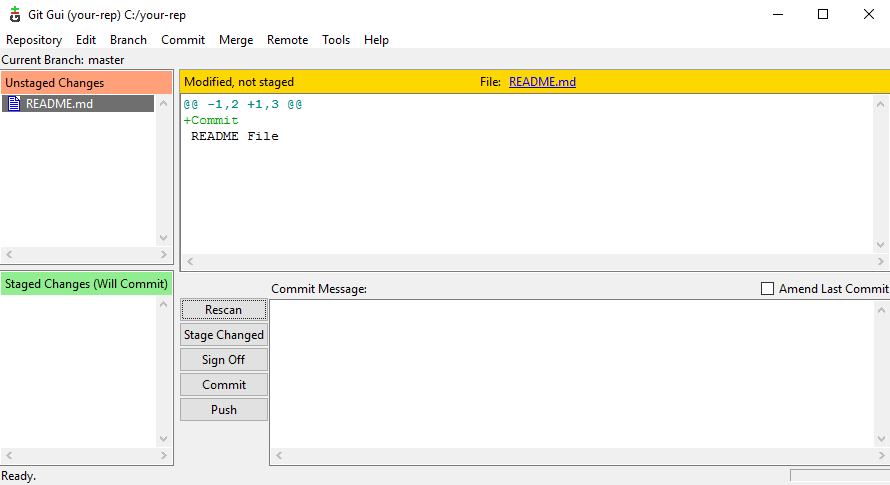Click left arrow of commit message horizontal scrollbar
This screenshot has width=890, height=485.
coord(279,455)
